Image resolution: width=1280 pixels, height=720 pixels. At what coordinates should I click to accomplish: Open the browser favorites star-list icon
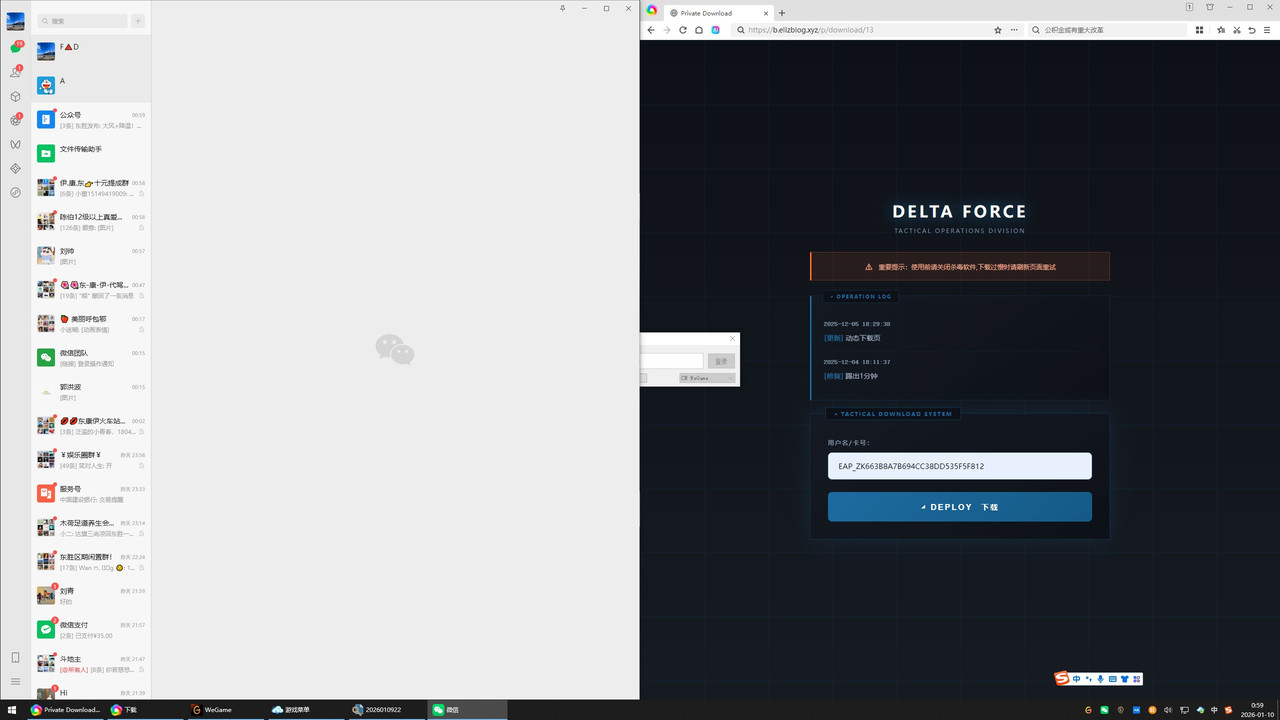[1221, 30]
